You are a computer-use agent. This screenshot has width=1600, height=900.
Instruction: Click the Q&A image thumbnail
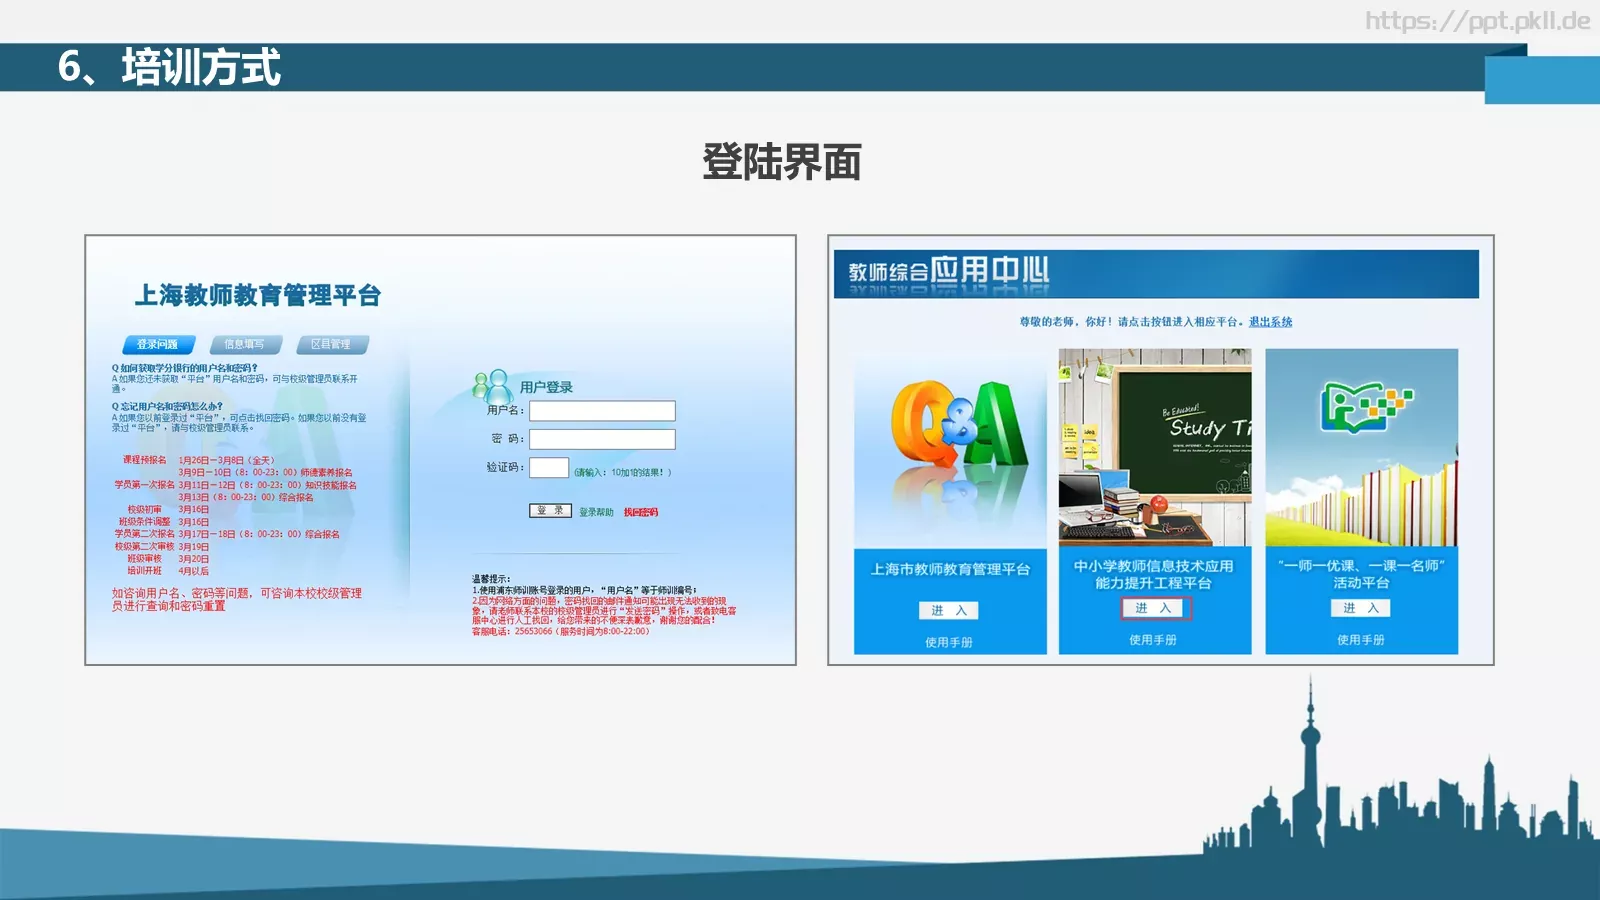pyautogui.click(x=950, y=447)
